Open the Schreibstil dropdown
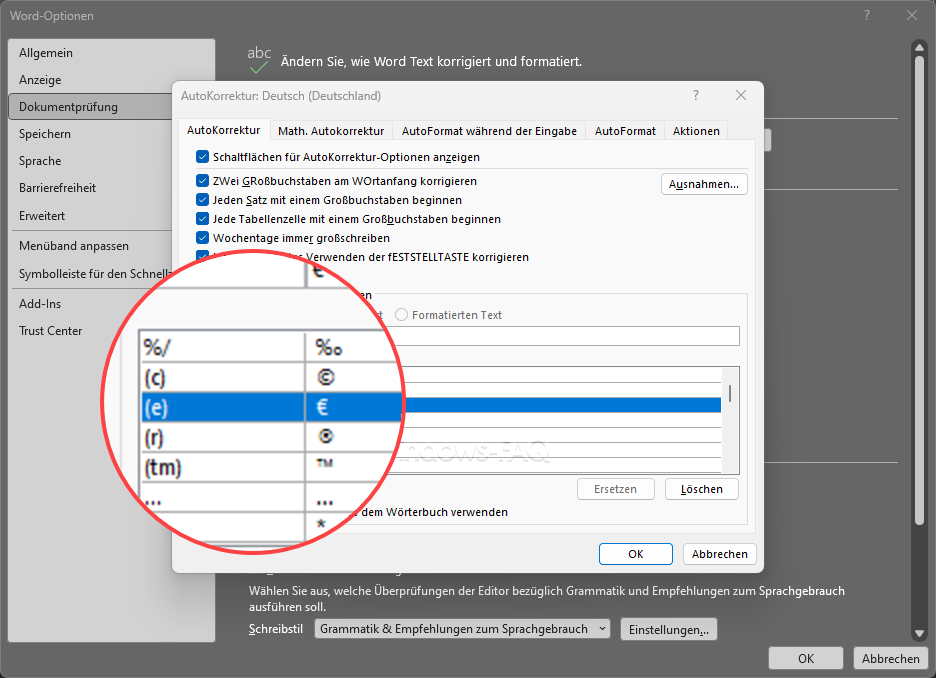Viewport: 936px width, 678px height. click(462, 628)
